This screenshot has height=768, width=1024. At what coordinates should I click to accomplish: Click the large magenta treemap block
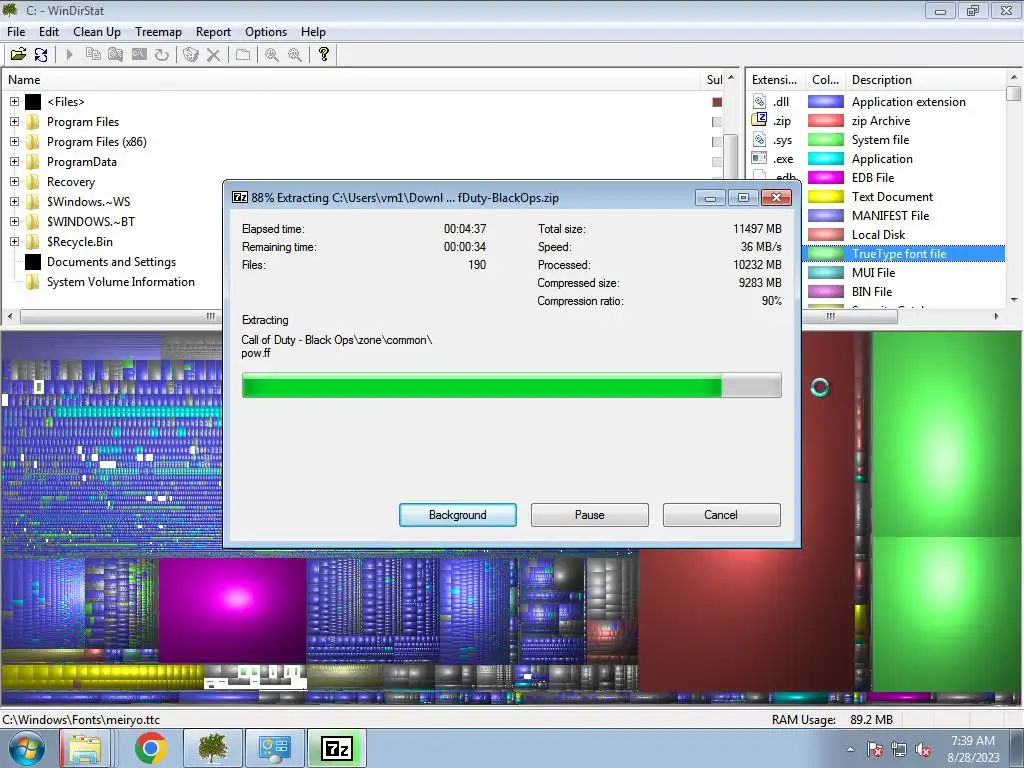[232, 611]
